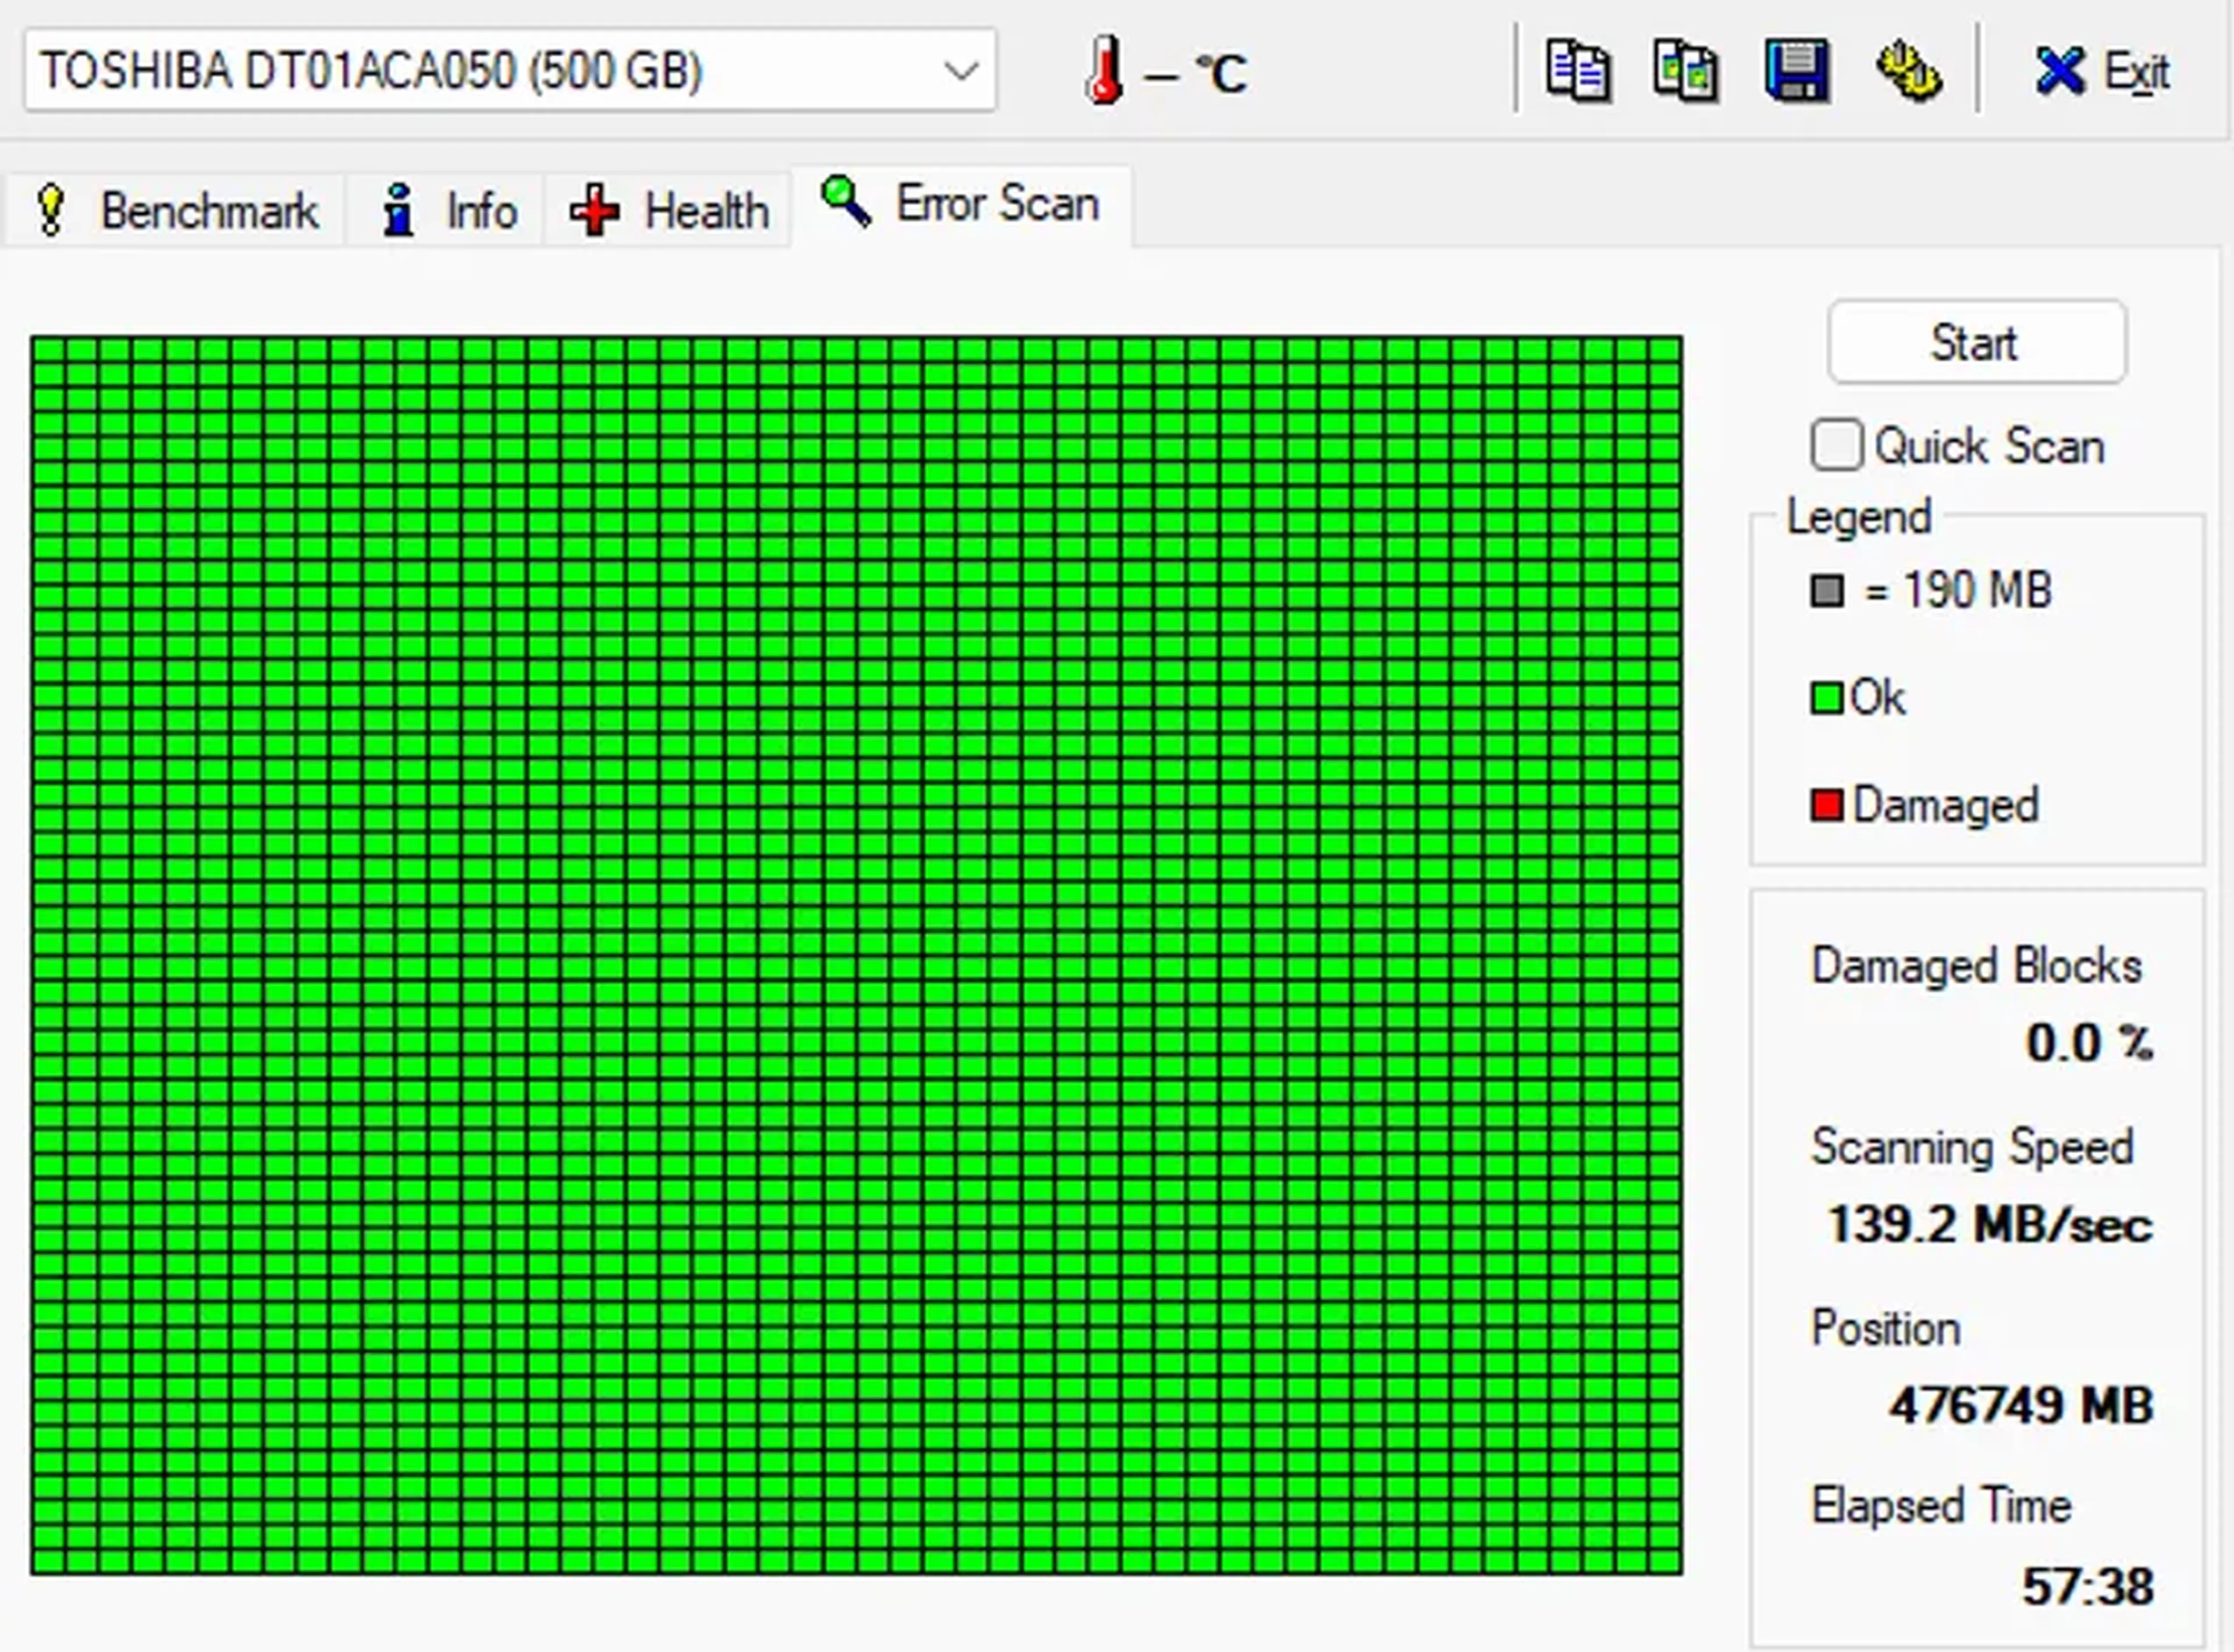Click the 139.2 MB/sec scanning speed value

click(x=1990, y=1225)
